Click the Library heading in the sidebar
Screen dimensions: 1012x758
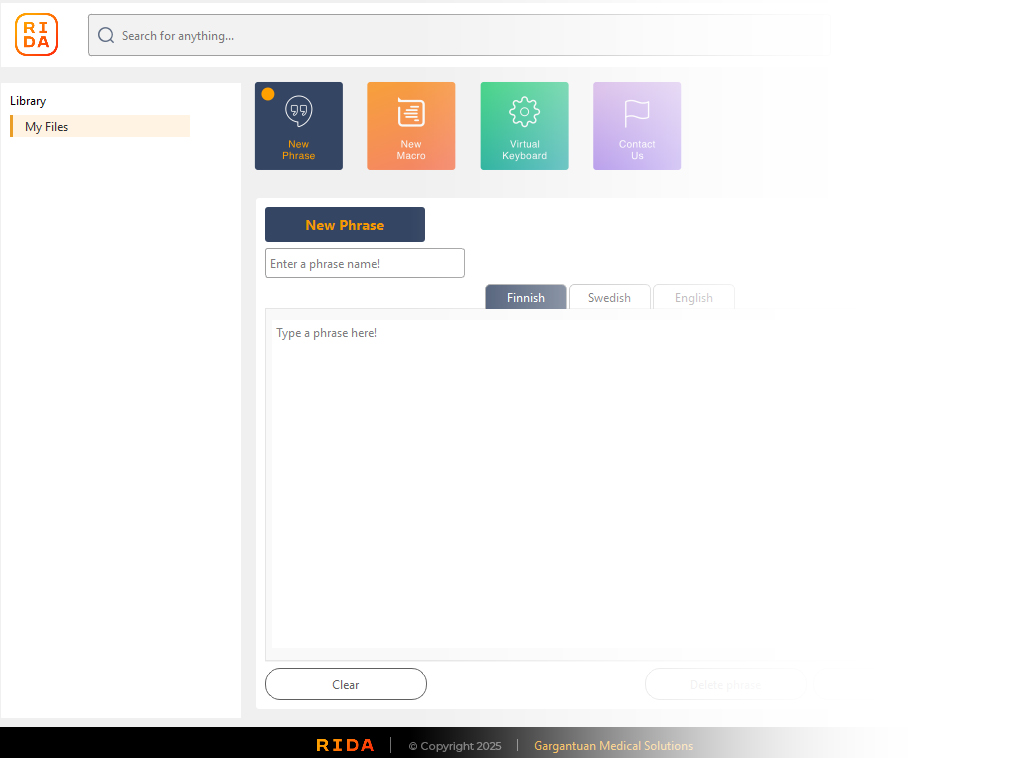(x=28, y=101)
